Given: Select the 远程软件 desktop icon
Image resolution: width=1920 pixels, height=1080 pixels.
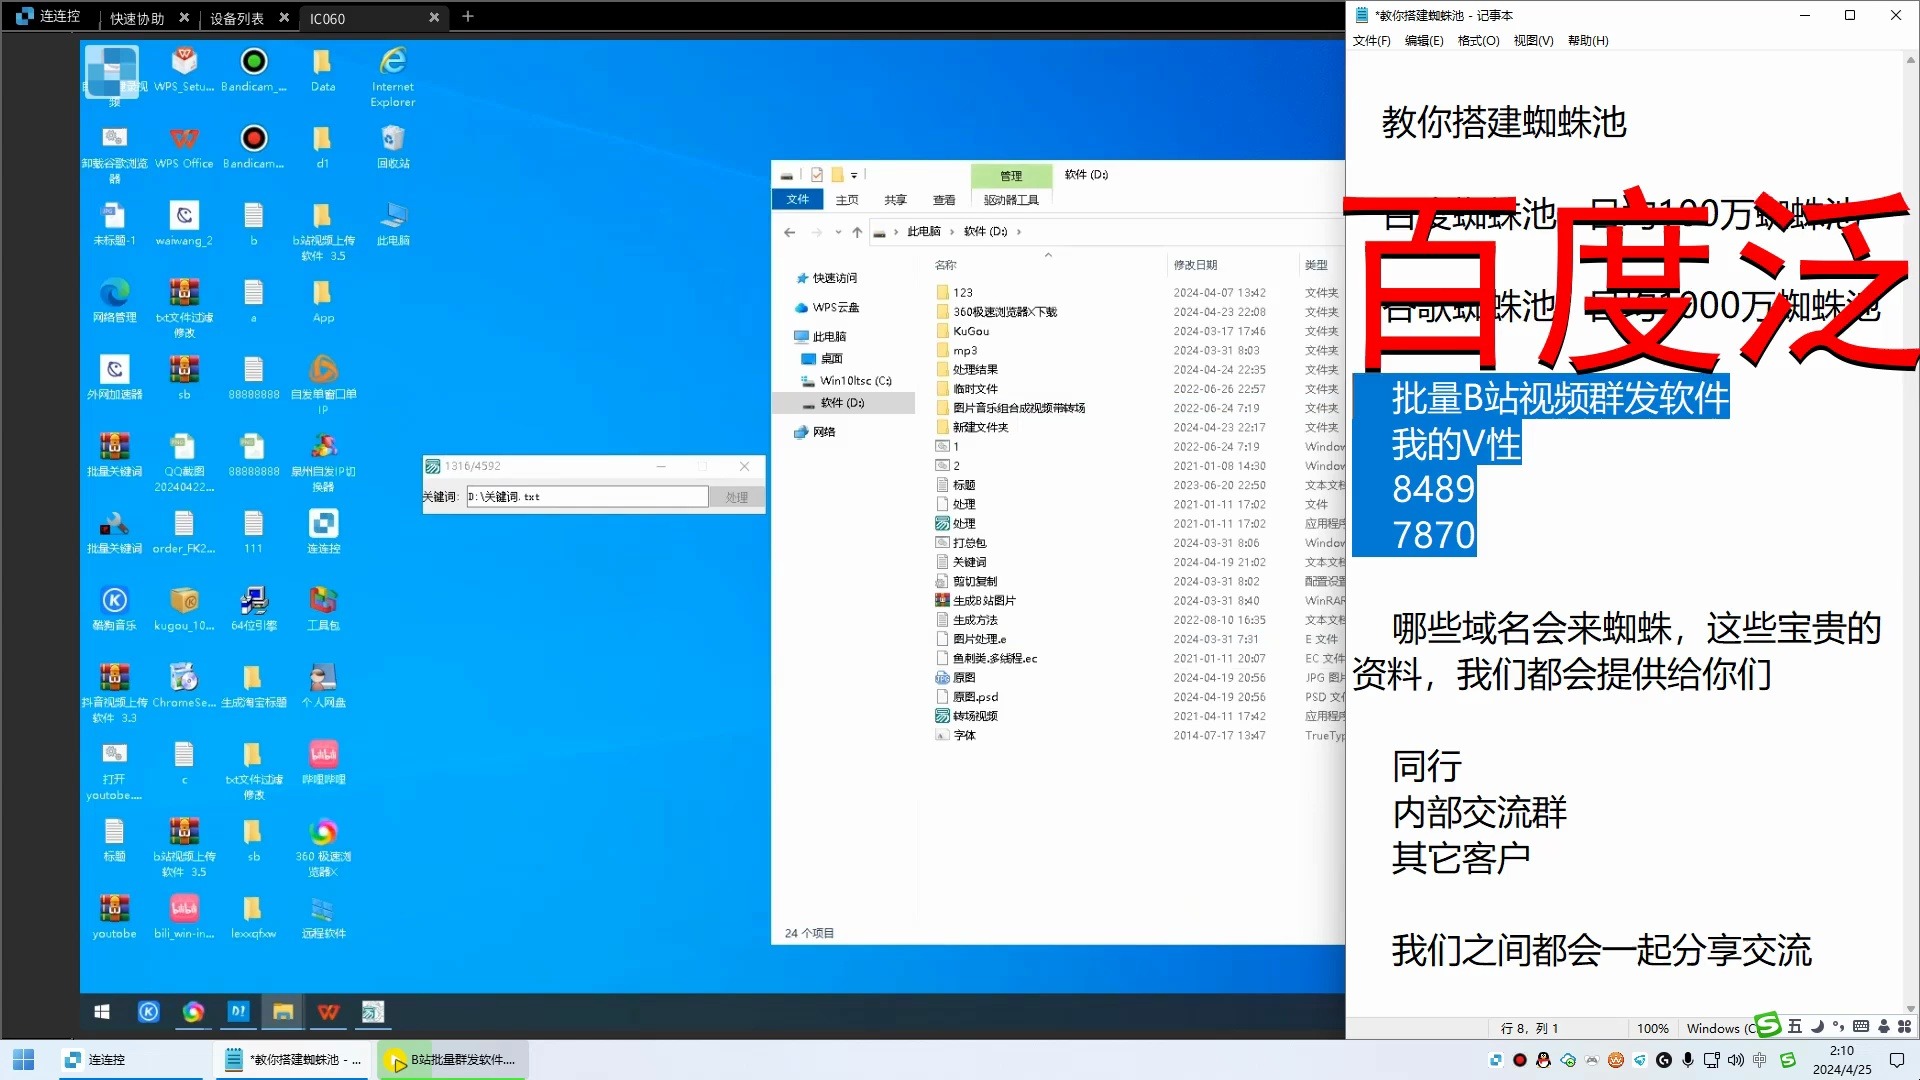Looking at the screenshot, I should point(323,916).
